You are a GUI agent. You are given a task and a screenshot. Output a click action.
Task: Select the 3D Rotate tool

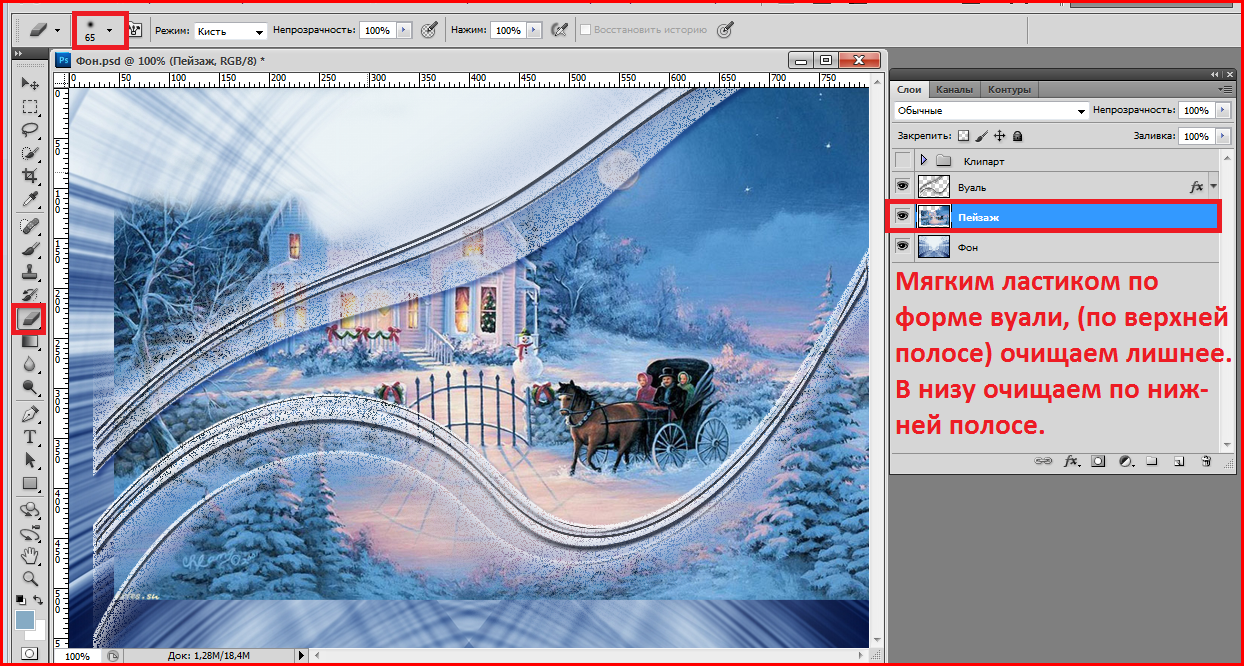click(30, 509)
